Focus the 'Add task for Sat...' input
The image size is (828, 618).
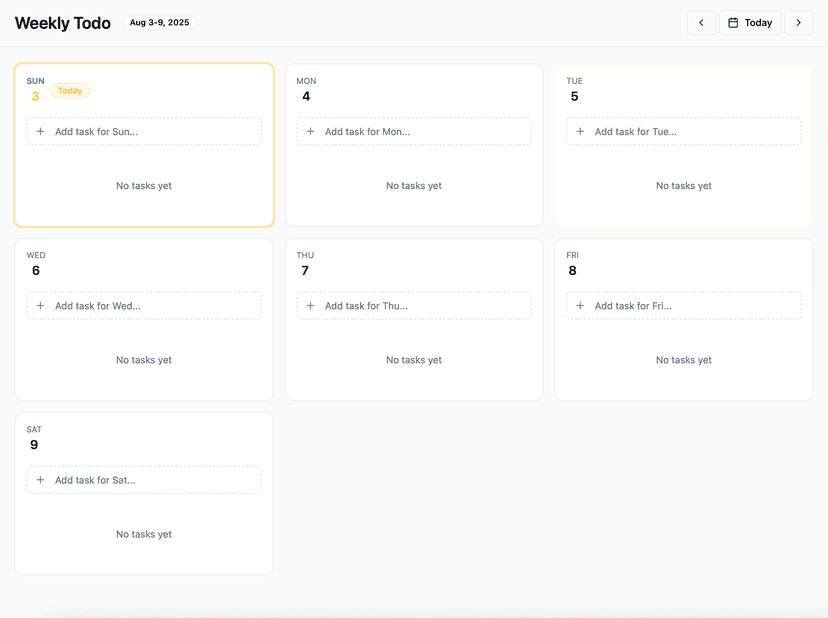click(144, 480)
